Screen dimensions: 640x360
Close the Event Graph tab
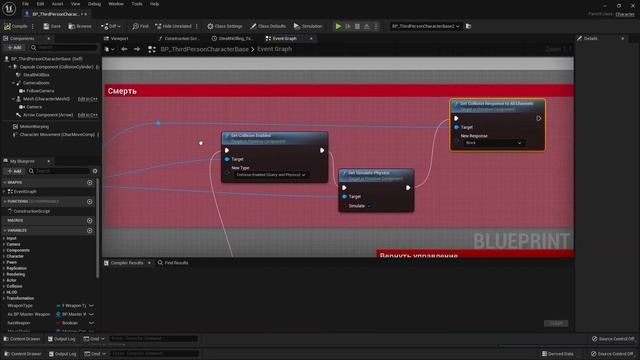(311, 38)
